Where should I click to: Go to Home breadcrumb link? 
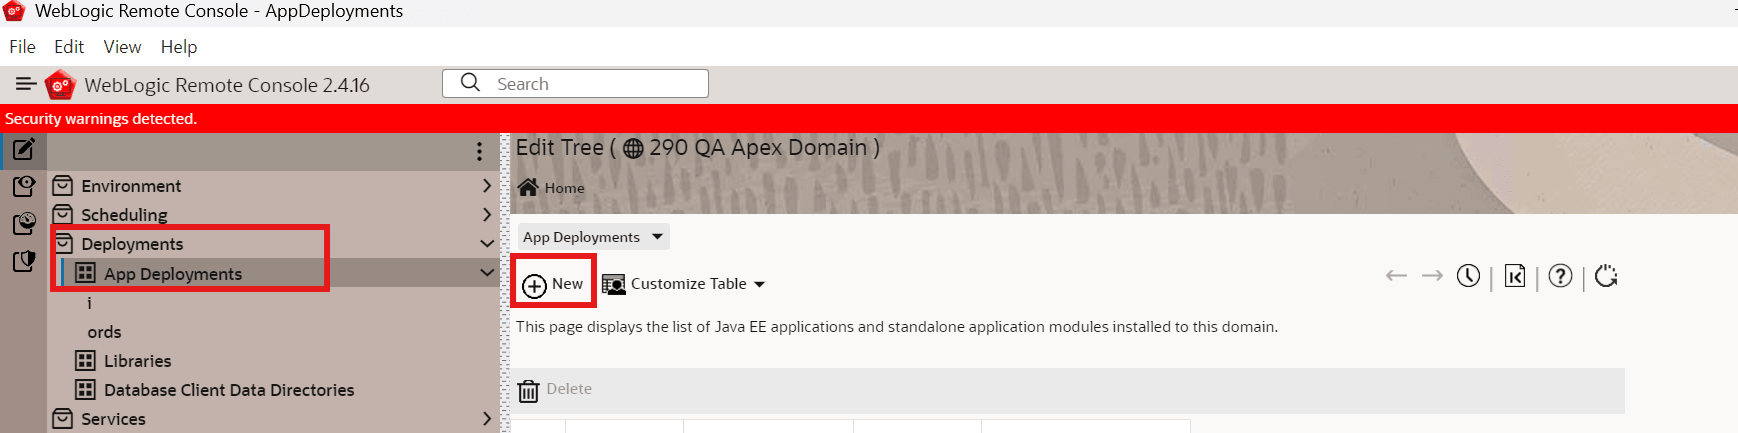tap(564, 188)
